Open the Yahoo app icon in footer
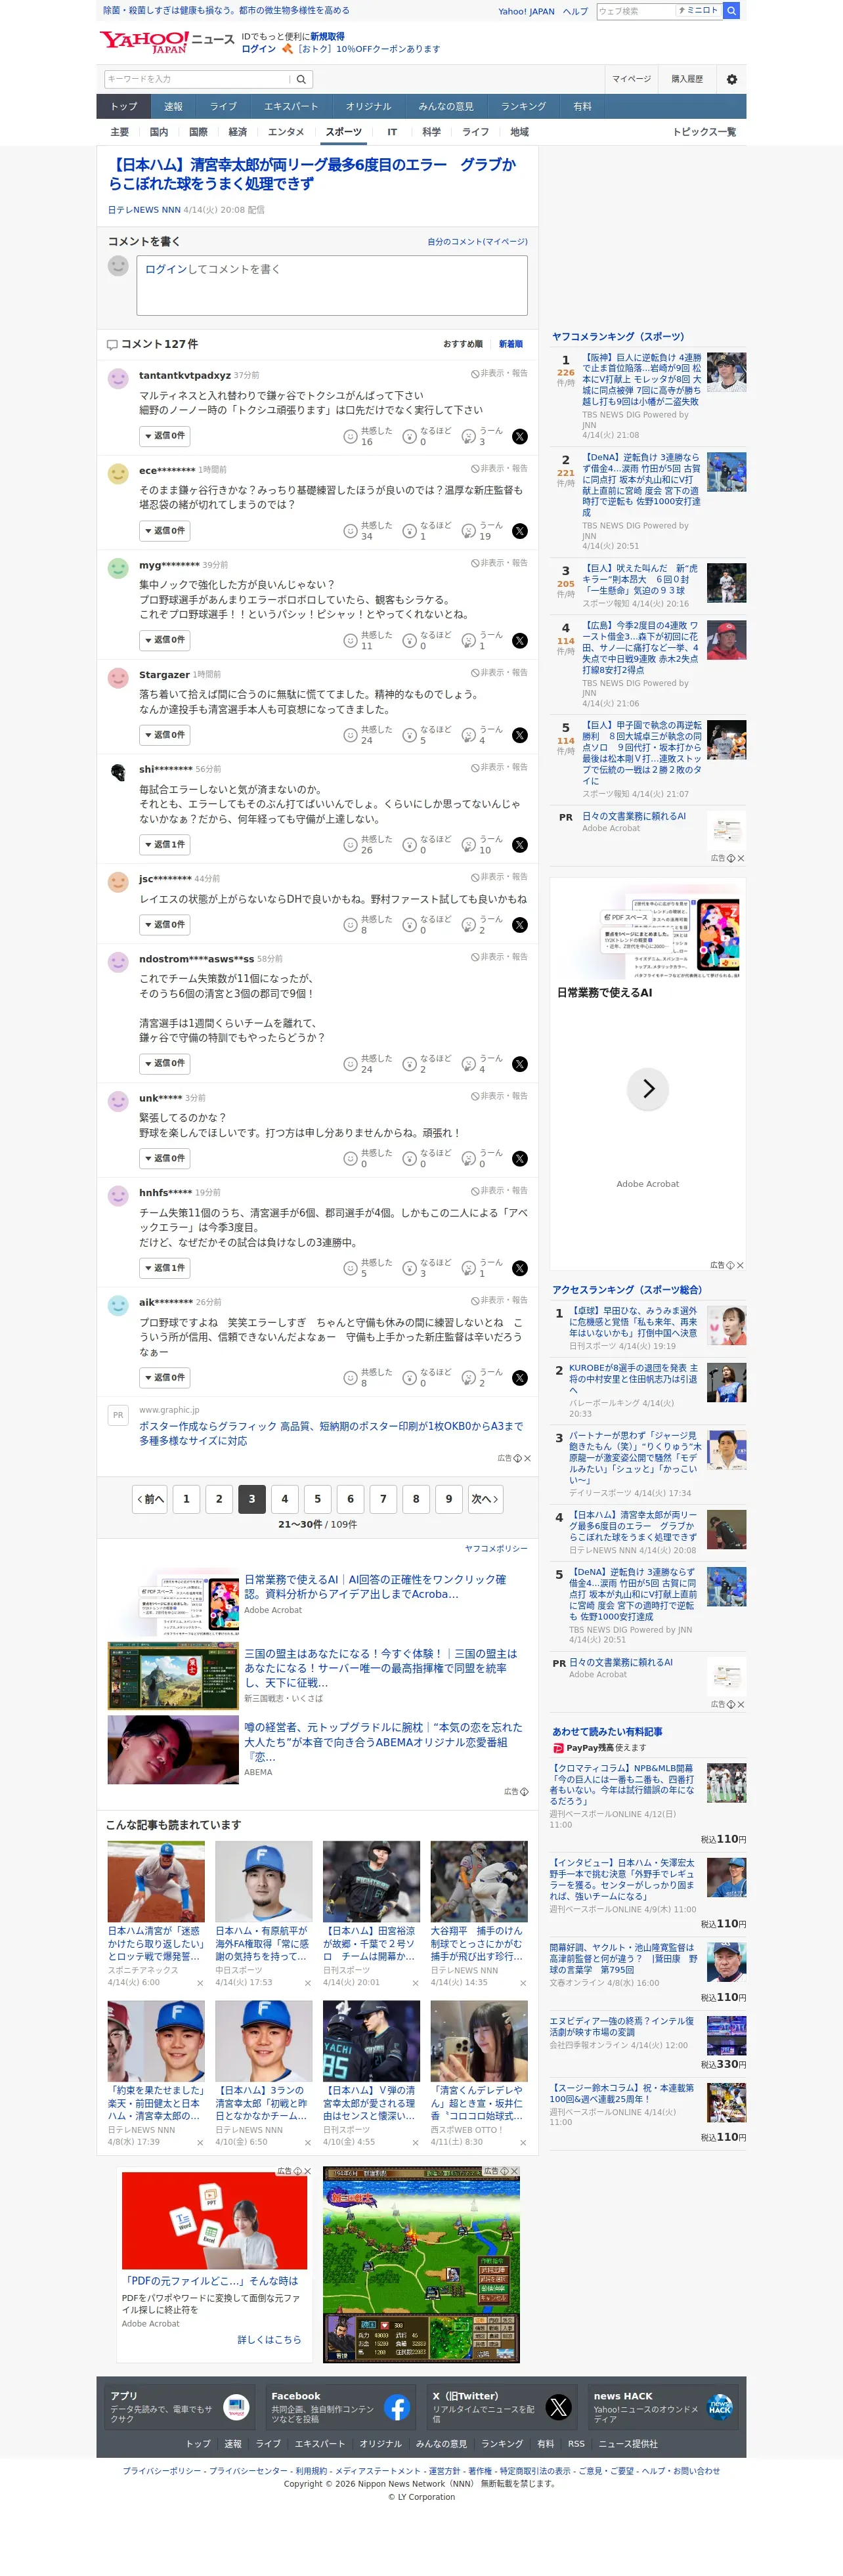This screenshot has width=843, height=2576. click(x=236, y=2407)
